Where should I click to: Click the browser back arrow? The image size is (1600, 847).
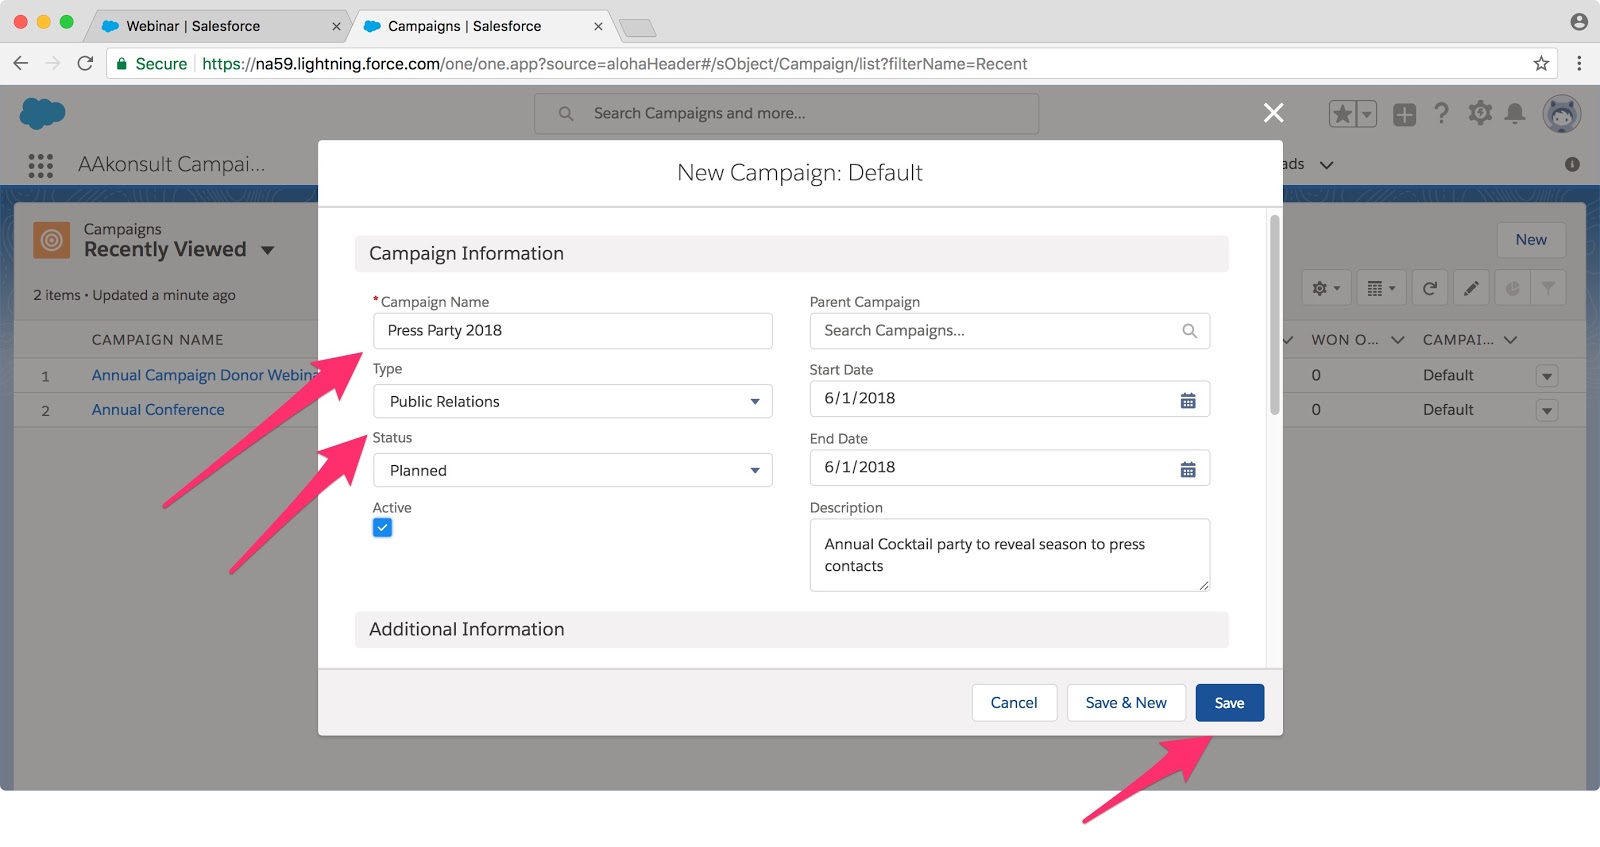pyautogui.click(x=21, y=63)
